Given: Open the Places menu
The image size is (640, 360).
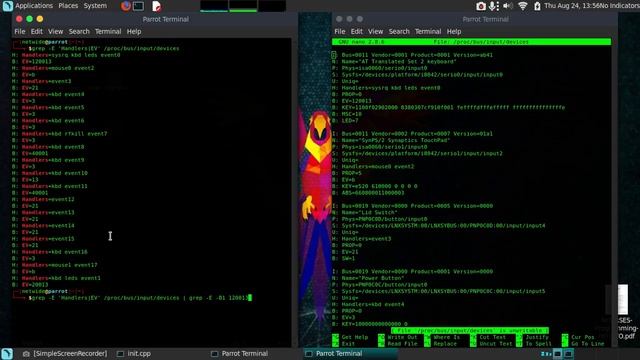Looking at the screenshot, I should (x=68, y=6).
